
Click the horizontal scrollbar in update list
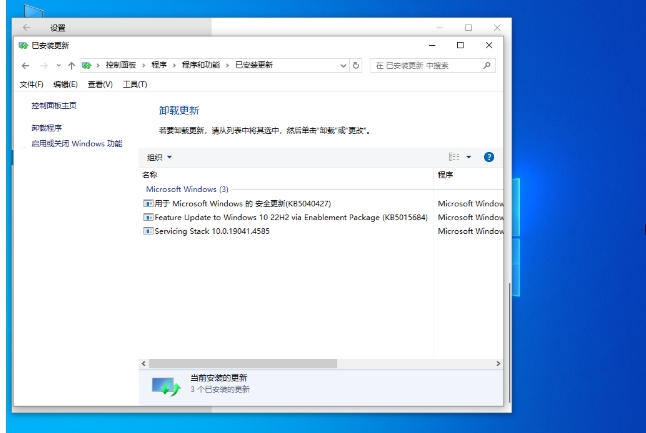coord(240,364)
